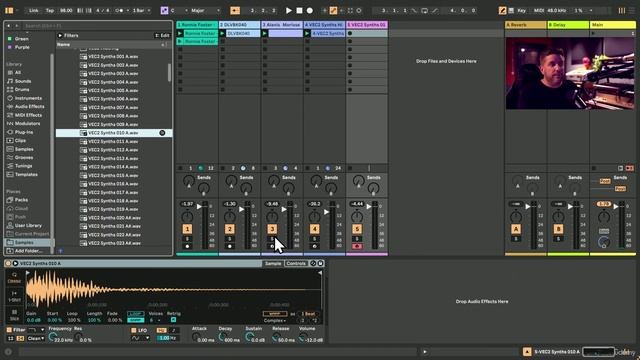This screenshot has width=640, height=360.
Task: Click track 2 pan knob
Action: pos(230,217)
